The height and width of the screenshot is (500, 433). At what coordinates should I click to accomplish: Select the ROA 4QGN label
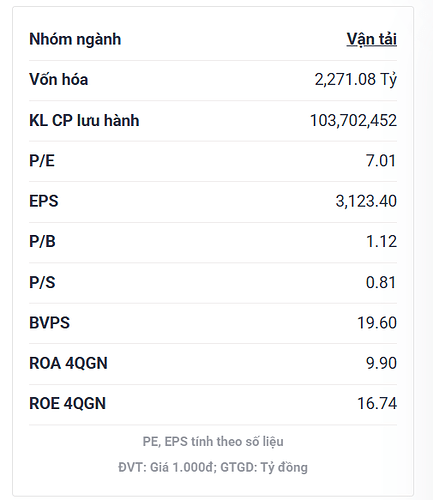pos(68,363)
